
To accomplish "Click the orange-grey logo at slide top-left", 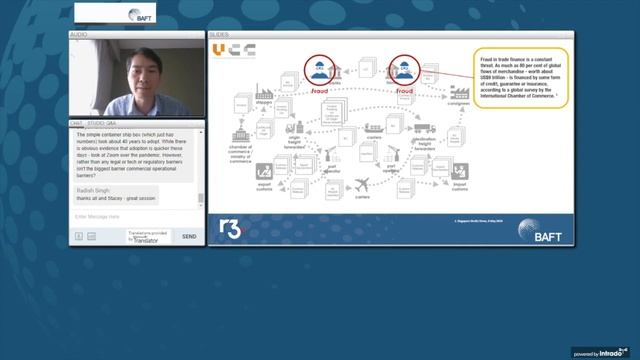I will pos(234,50).
